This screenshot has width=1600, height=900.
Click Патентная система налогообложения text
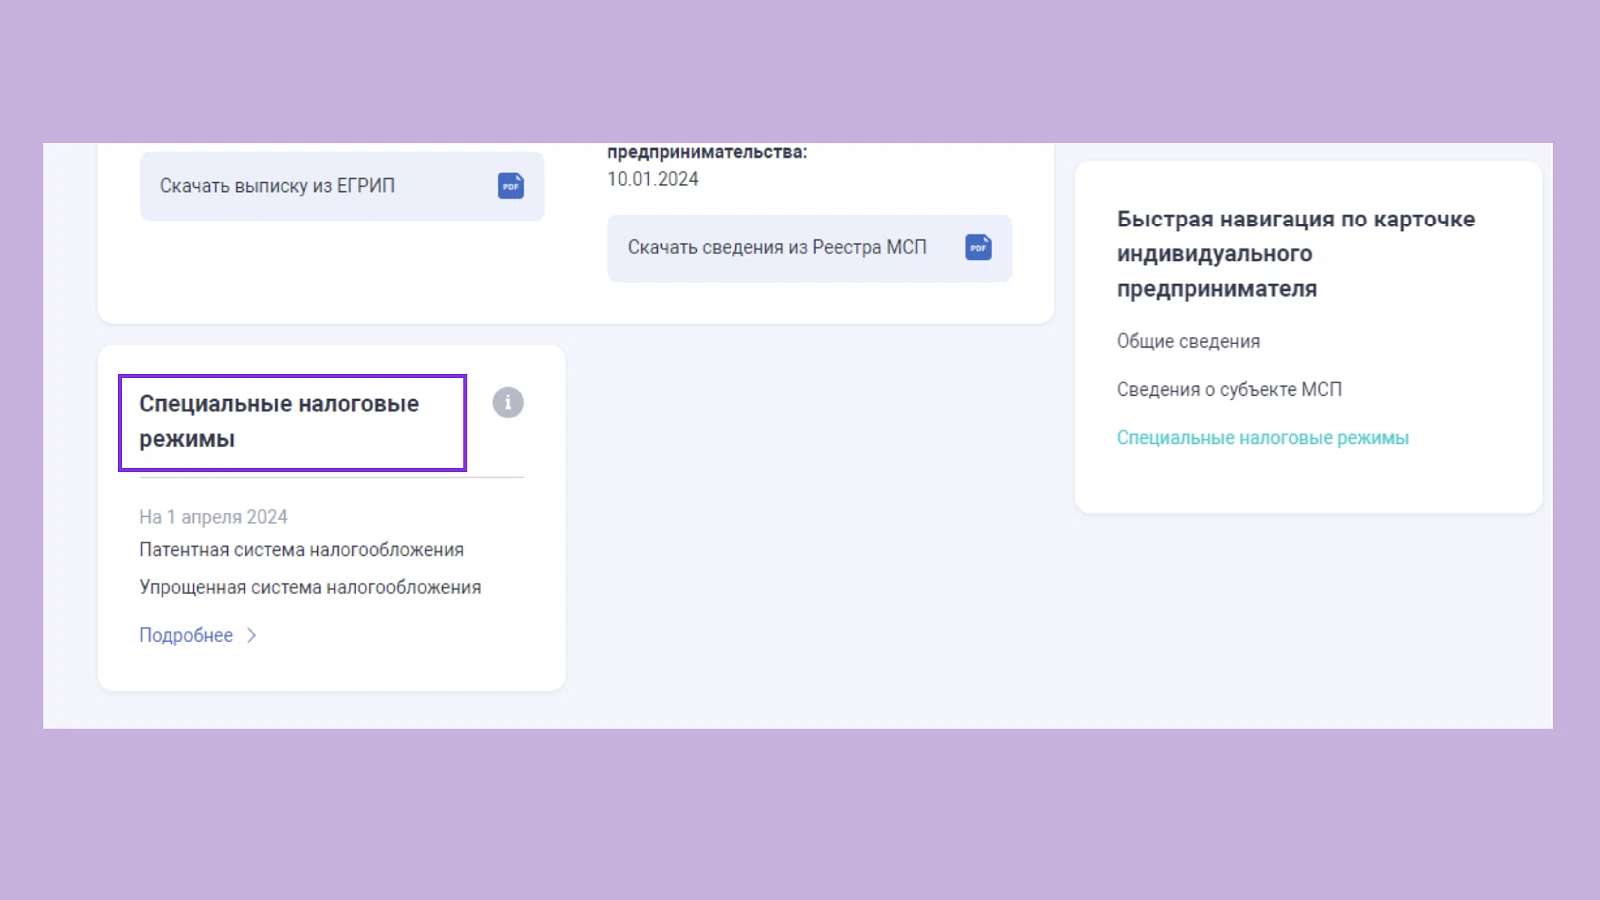point(301,550)
